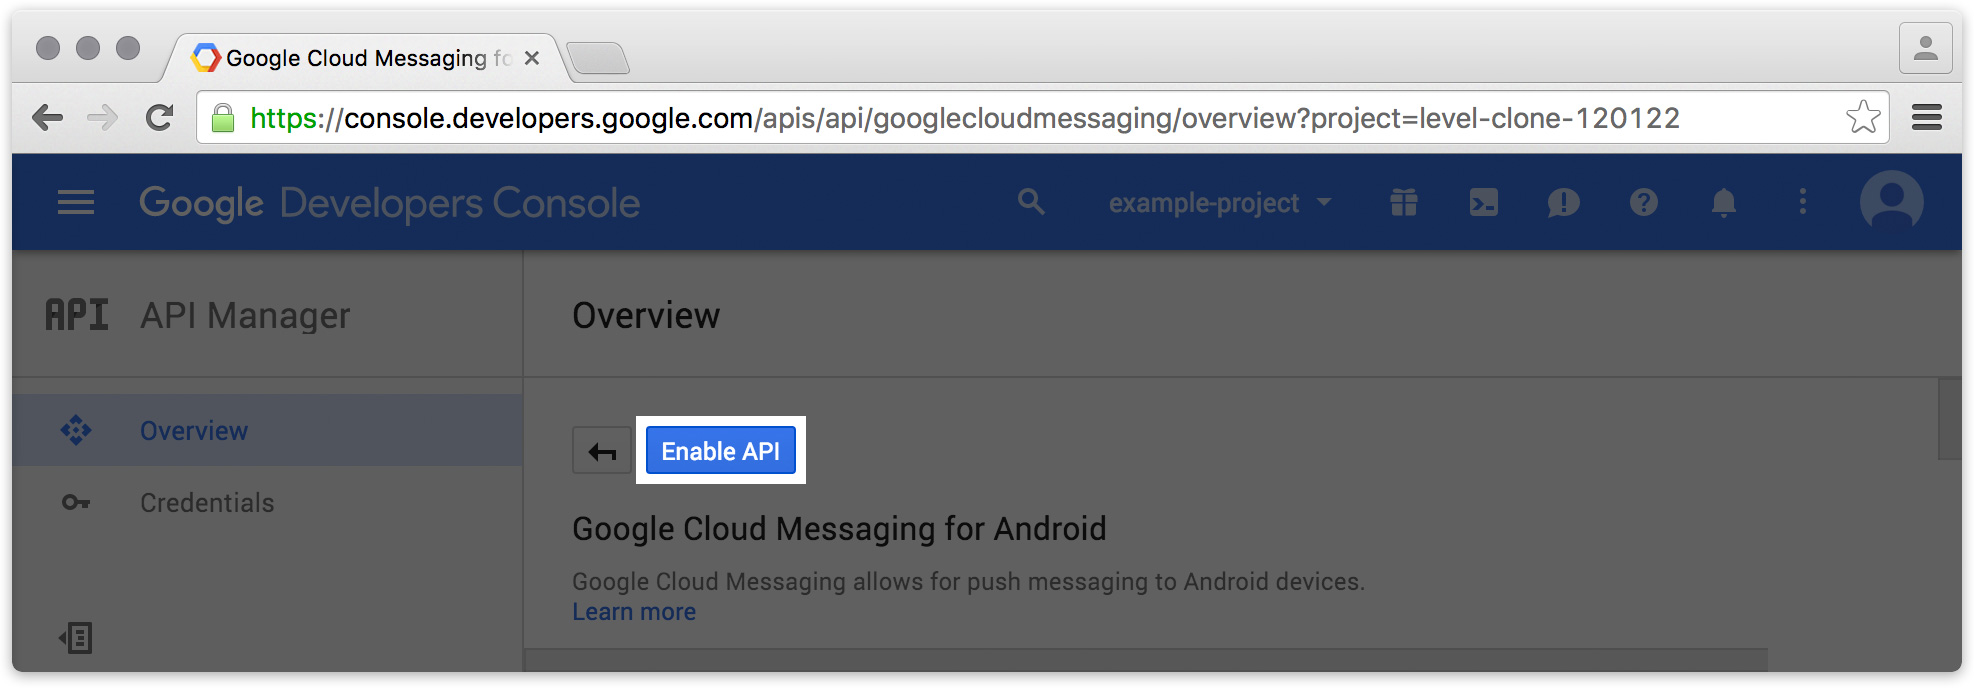Show notifications bell
Image resolution: width=1974 pixels, height=688 pixels.
pyautogui.click(x=1723, y=203)
